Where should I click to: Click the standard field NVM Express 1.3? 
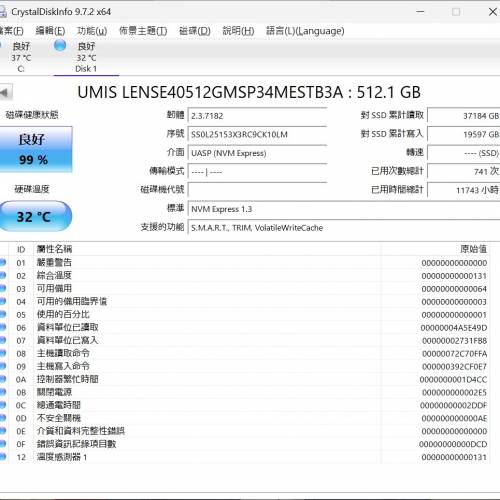344,209
